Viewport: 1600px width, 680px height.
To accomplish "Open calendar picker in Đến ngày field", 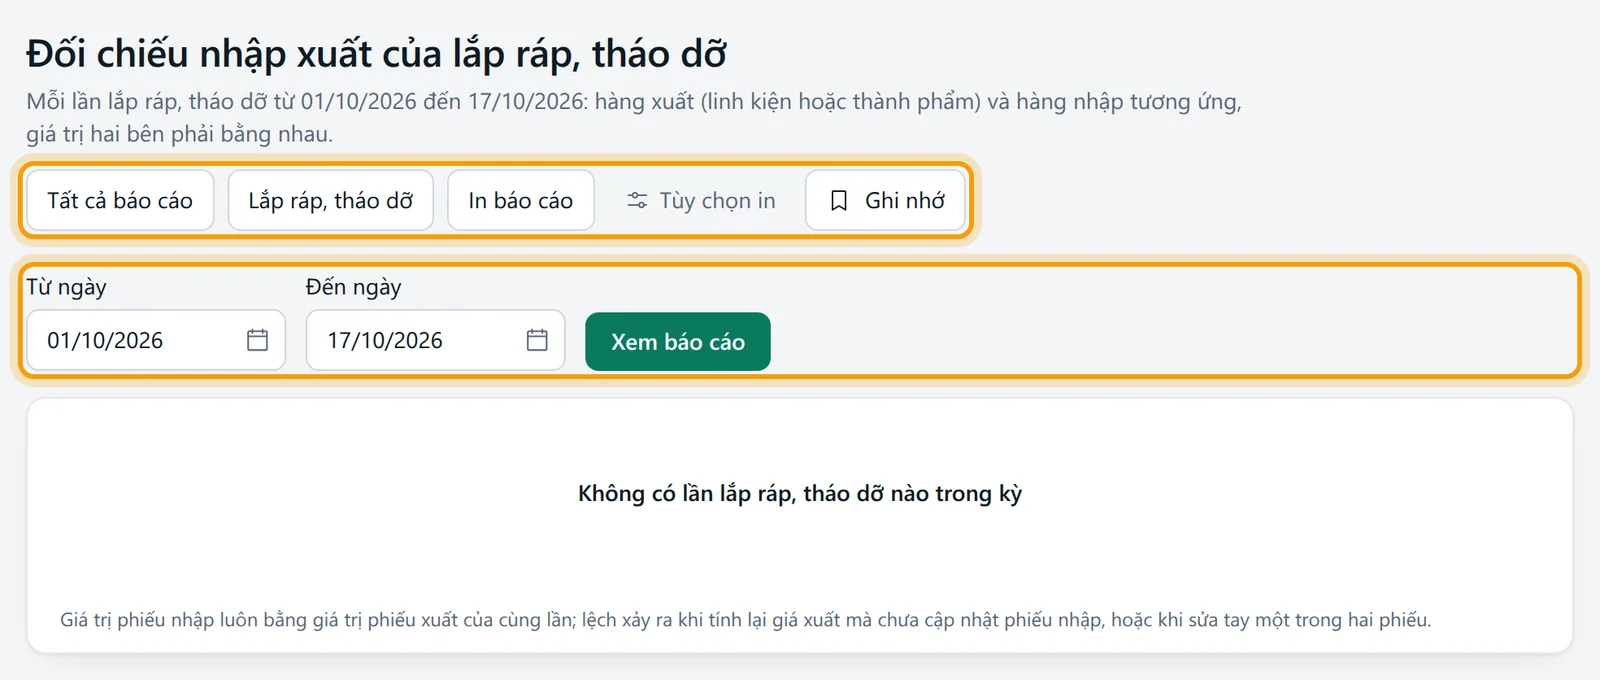I will (x=537, y=340).
